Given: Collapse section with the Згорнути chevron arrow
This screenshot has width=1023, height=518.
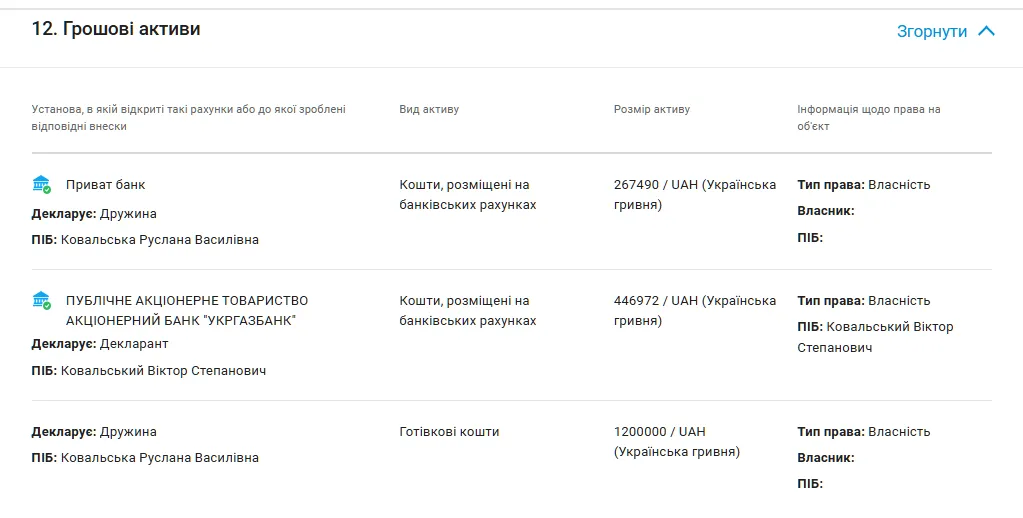Looking at the screenshot, I should click(986, 31).
